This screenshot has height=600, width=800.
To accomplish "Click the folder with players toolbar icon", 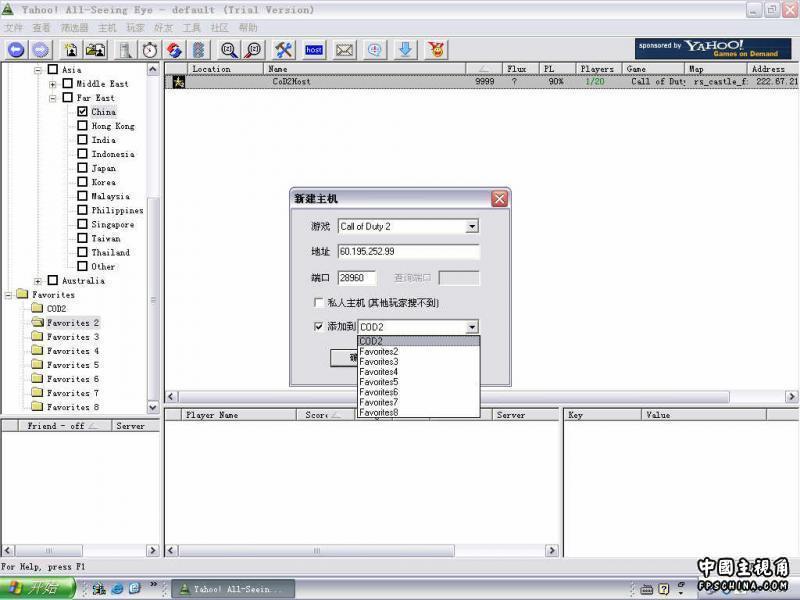I will pos(95,49).
